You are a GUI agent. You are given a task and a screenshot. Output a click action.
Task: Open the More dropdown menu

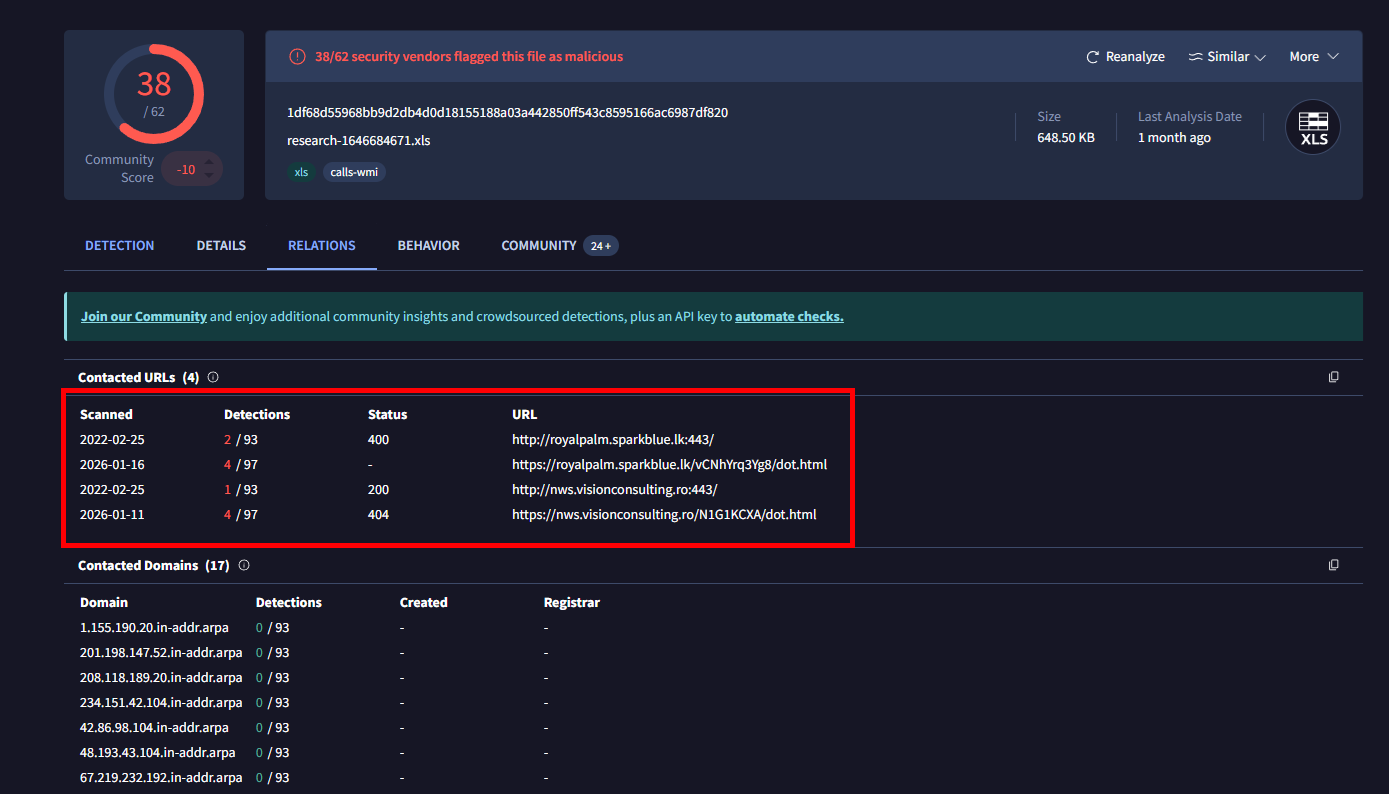pyautogui.click(x=1313, y=57)
